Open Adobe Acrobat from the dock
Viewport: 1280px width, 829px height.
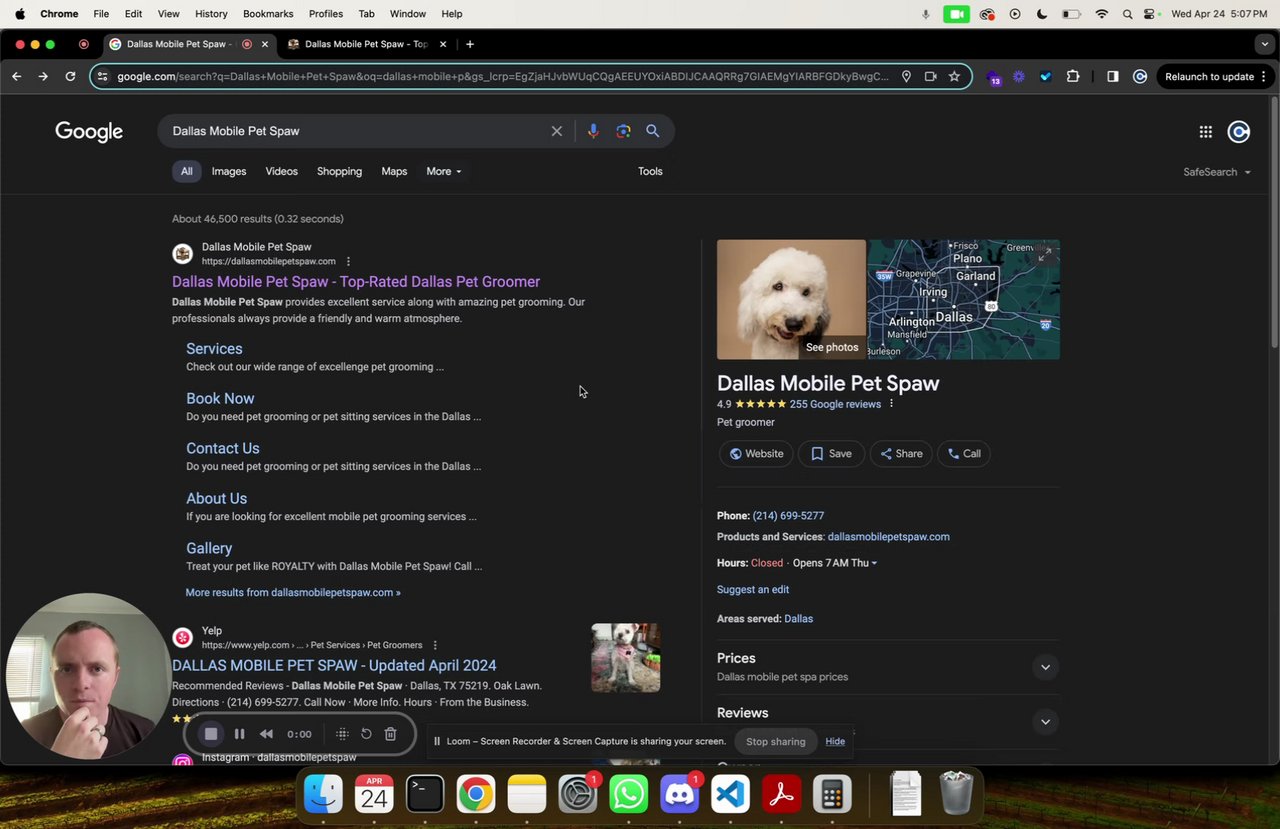point(781,795)
